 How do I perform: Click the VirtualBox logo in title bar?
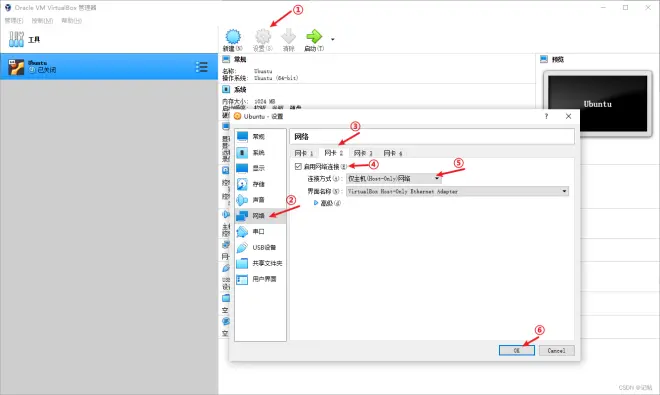8,8
